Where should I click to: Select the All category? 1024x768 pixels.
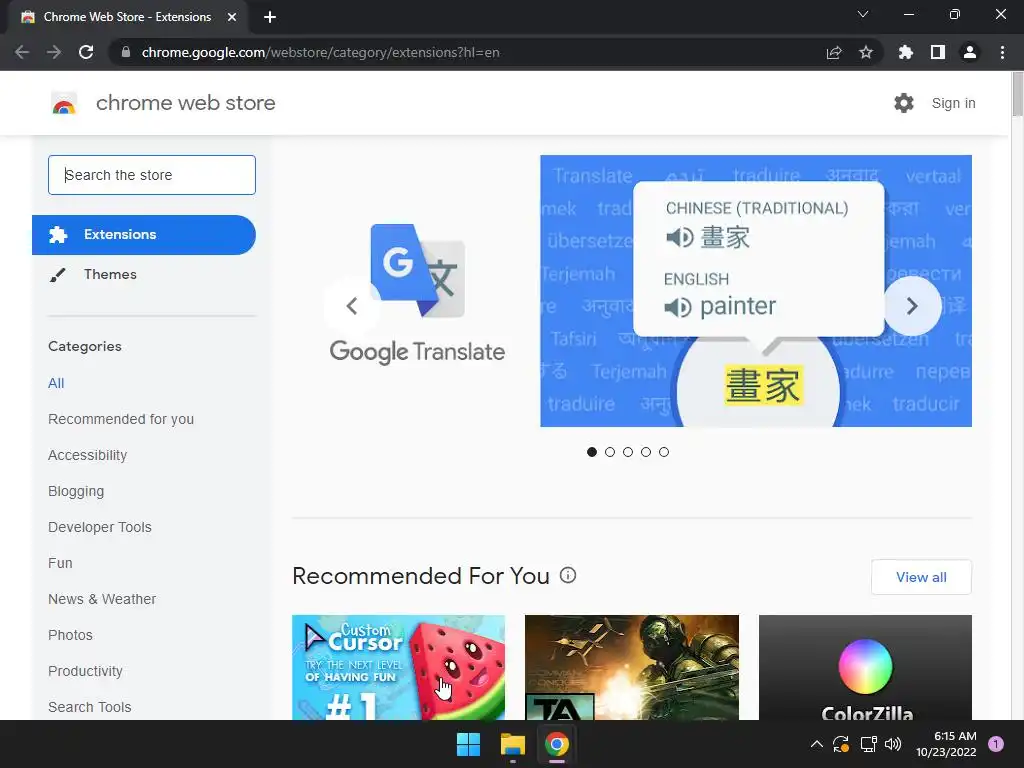[56, 383]
